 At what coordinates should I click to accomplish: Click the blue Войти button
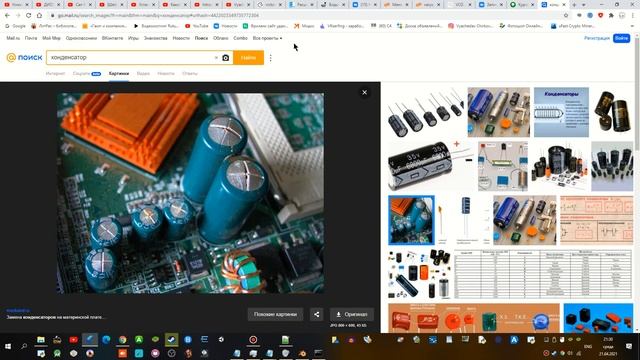[x=622, y=38]
